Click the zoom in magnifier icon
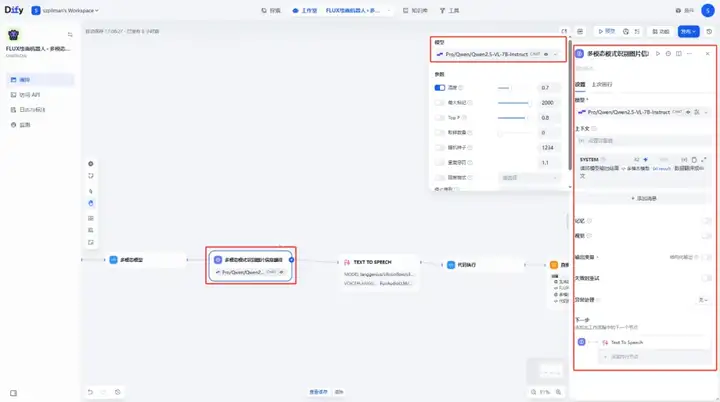This screenshot has width=720, height=402. (x=558, y=392)
